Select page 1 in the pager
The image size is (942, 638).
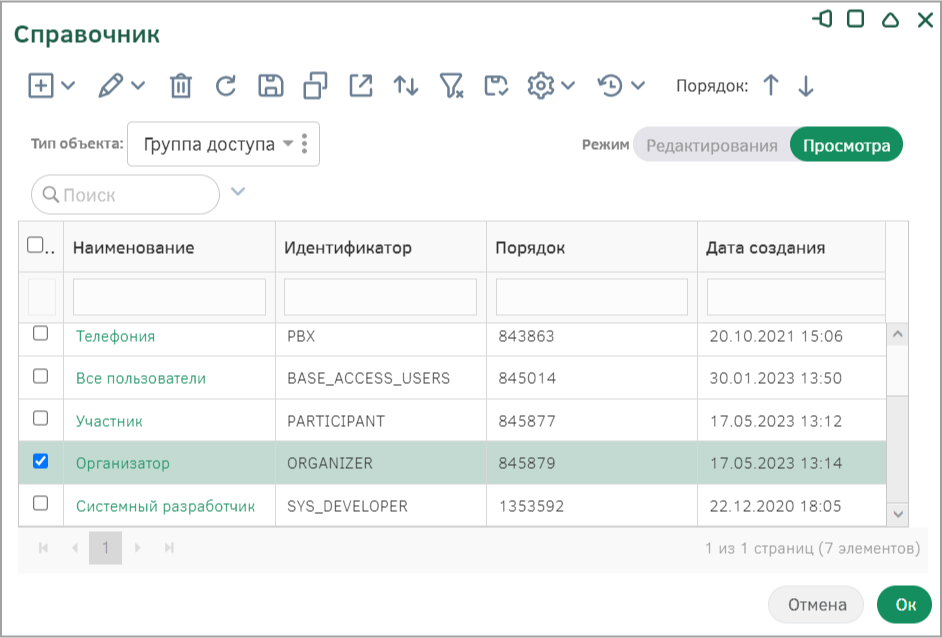pyautogui.click(x=105, y=548)
